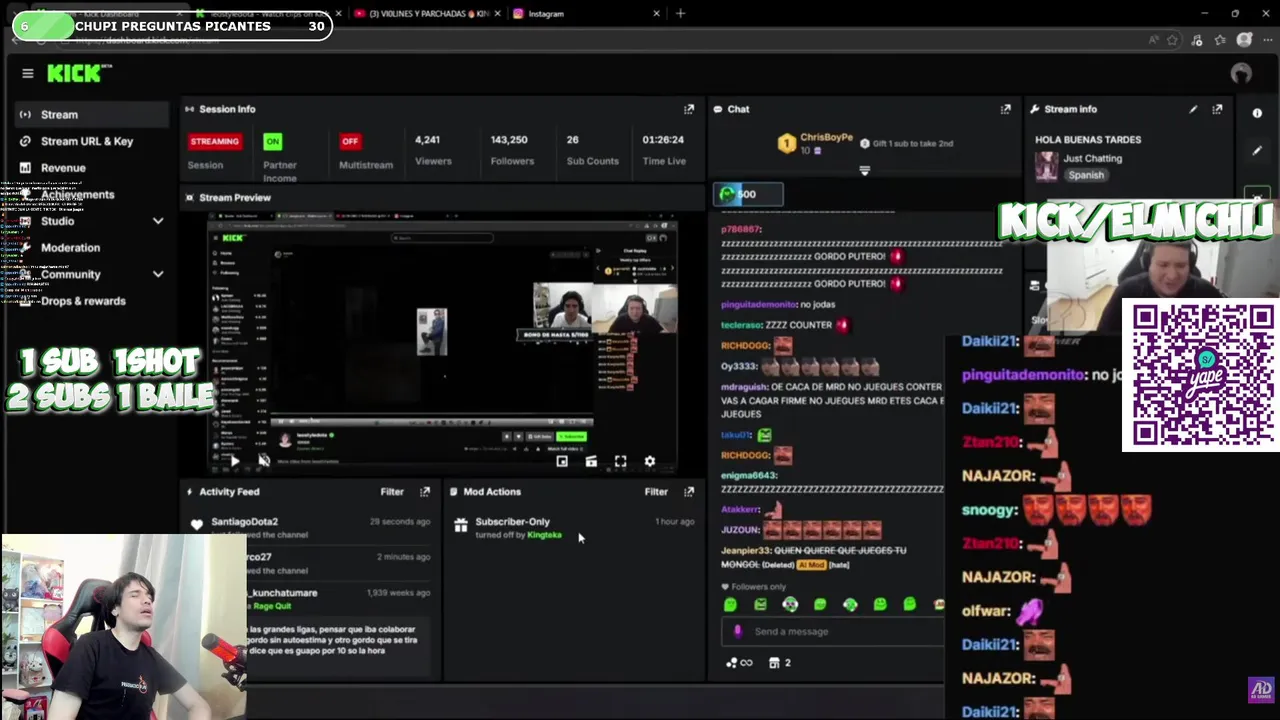The height and width of the screenshot is (720, 1280).
Task: Click picture-in-picture icon on stream preview
Action: (562, 461)
